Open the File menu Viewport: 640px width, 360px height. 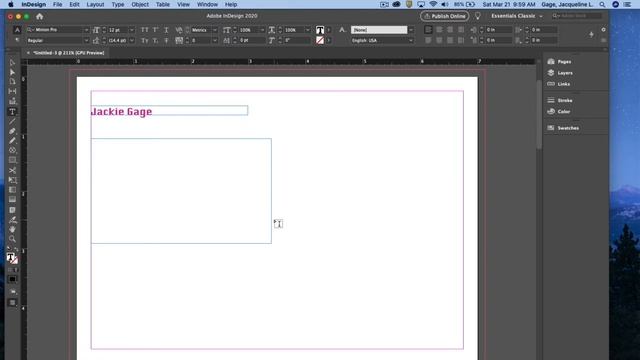(x=58, y=4)
